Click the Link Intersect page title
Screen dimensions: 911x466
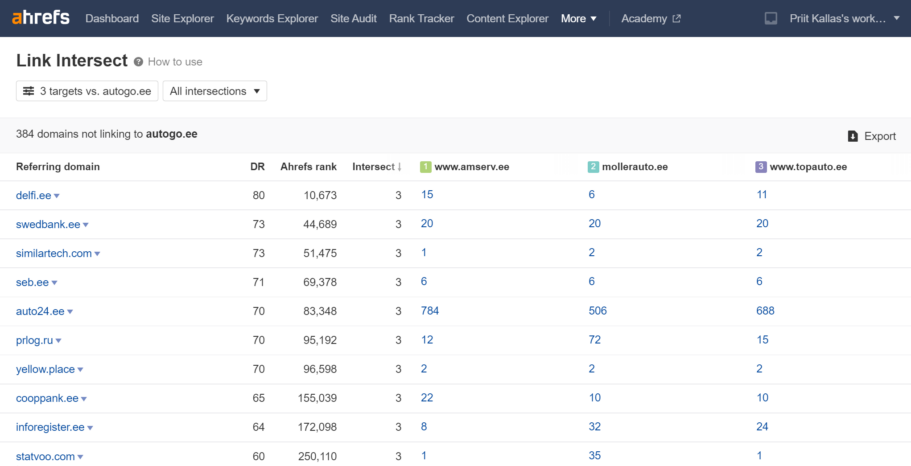(x=71, y=60)
